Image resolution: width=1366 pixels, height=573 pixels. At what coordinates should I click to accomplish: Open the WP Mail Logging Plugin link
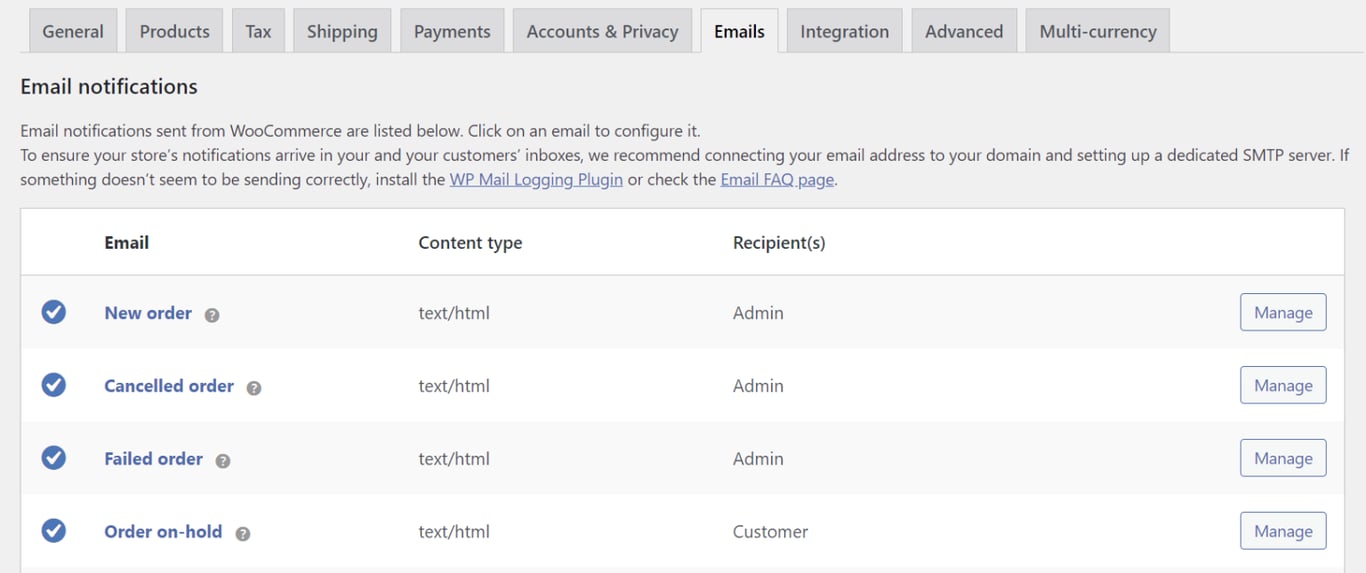[536, 180]
